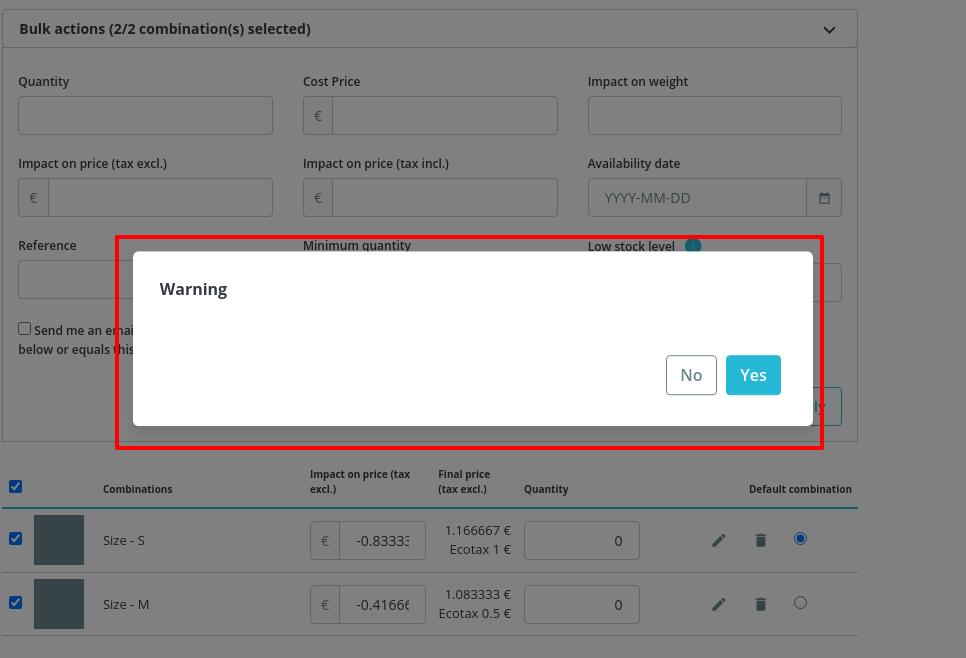The image size is (966, 658).
Task: Edit the Size - S combination with pencil icon
Action: [718, 539]
